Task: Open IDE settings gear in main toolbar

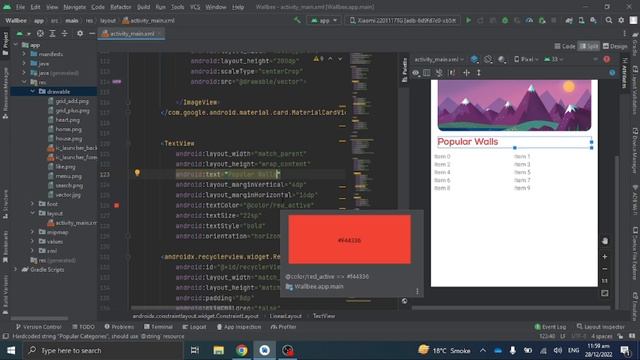Action: click(x=621, y=20)
